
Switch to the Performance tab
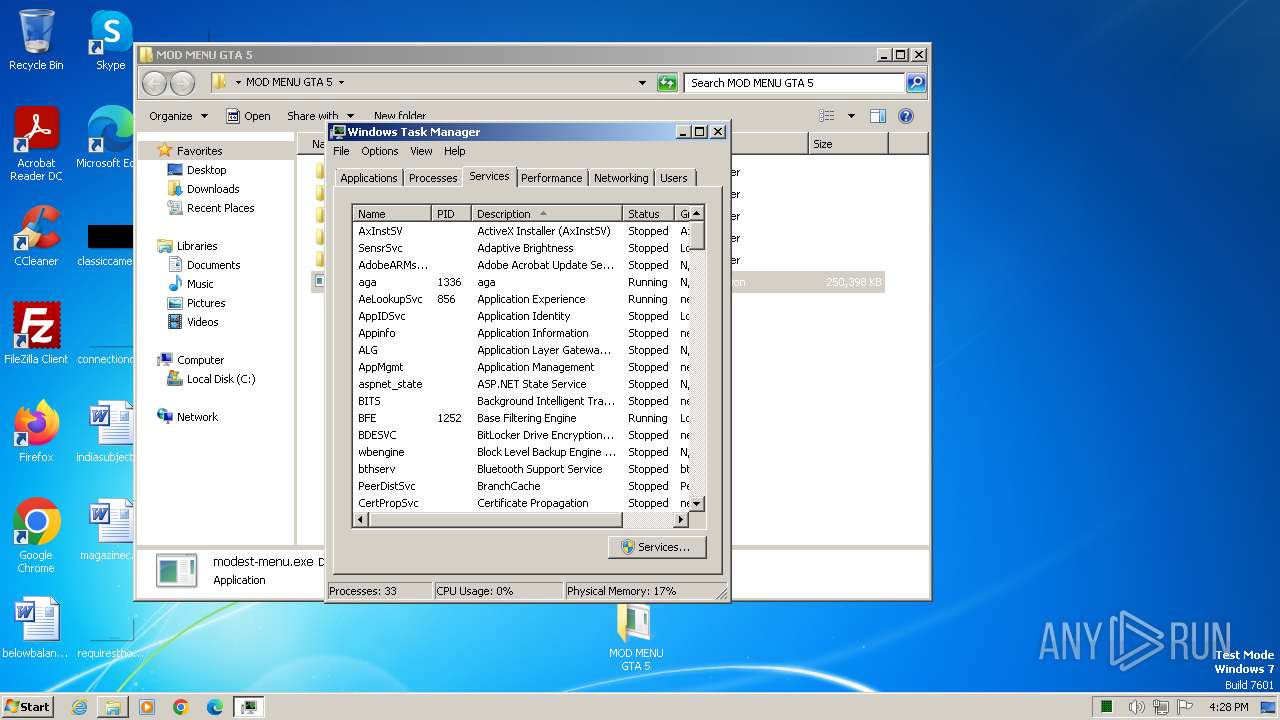551,178
